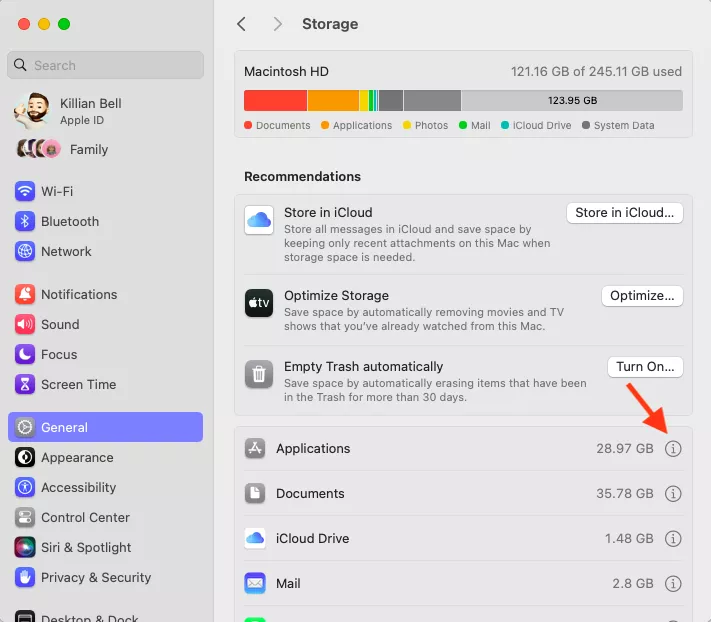Click the Search field in sidebar

click(105, 66)
